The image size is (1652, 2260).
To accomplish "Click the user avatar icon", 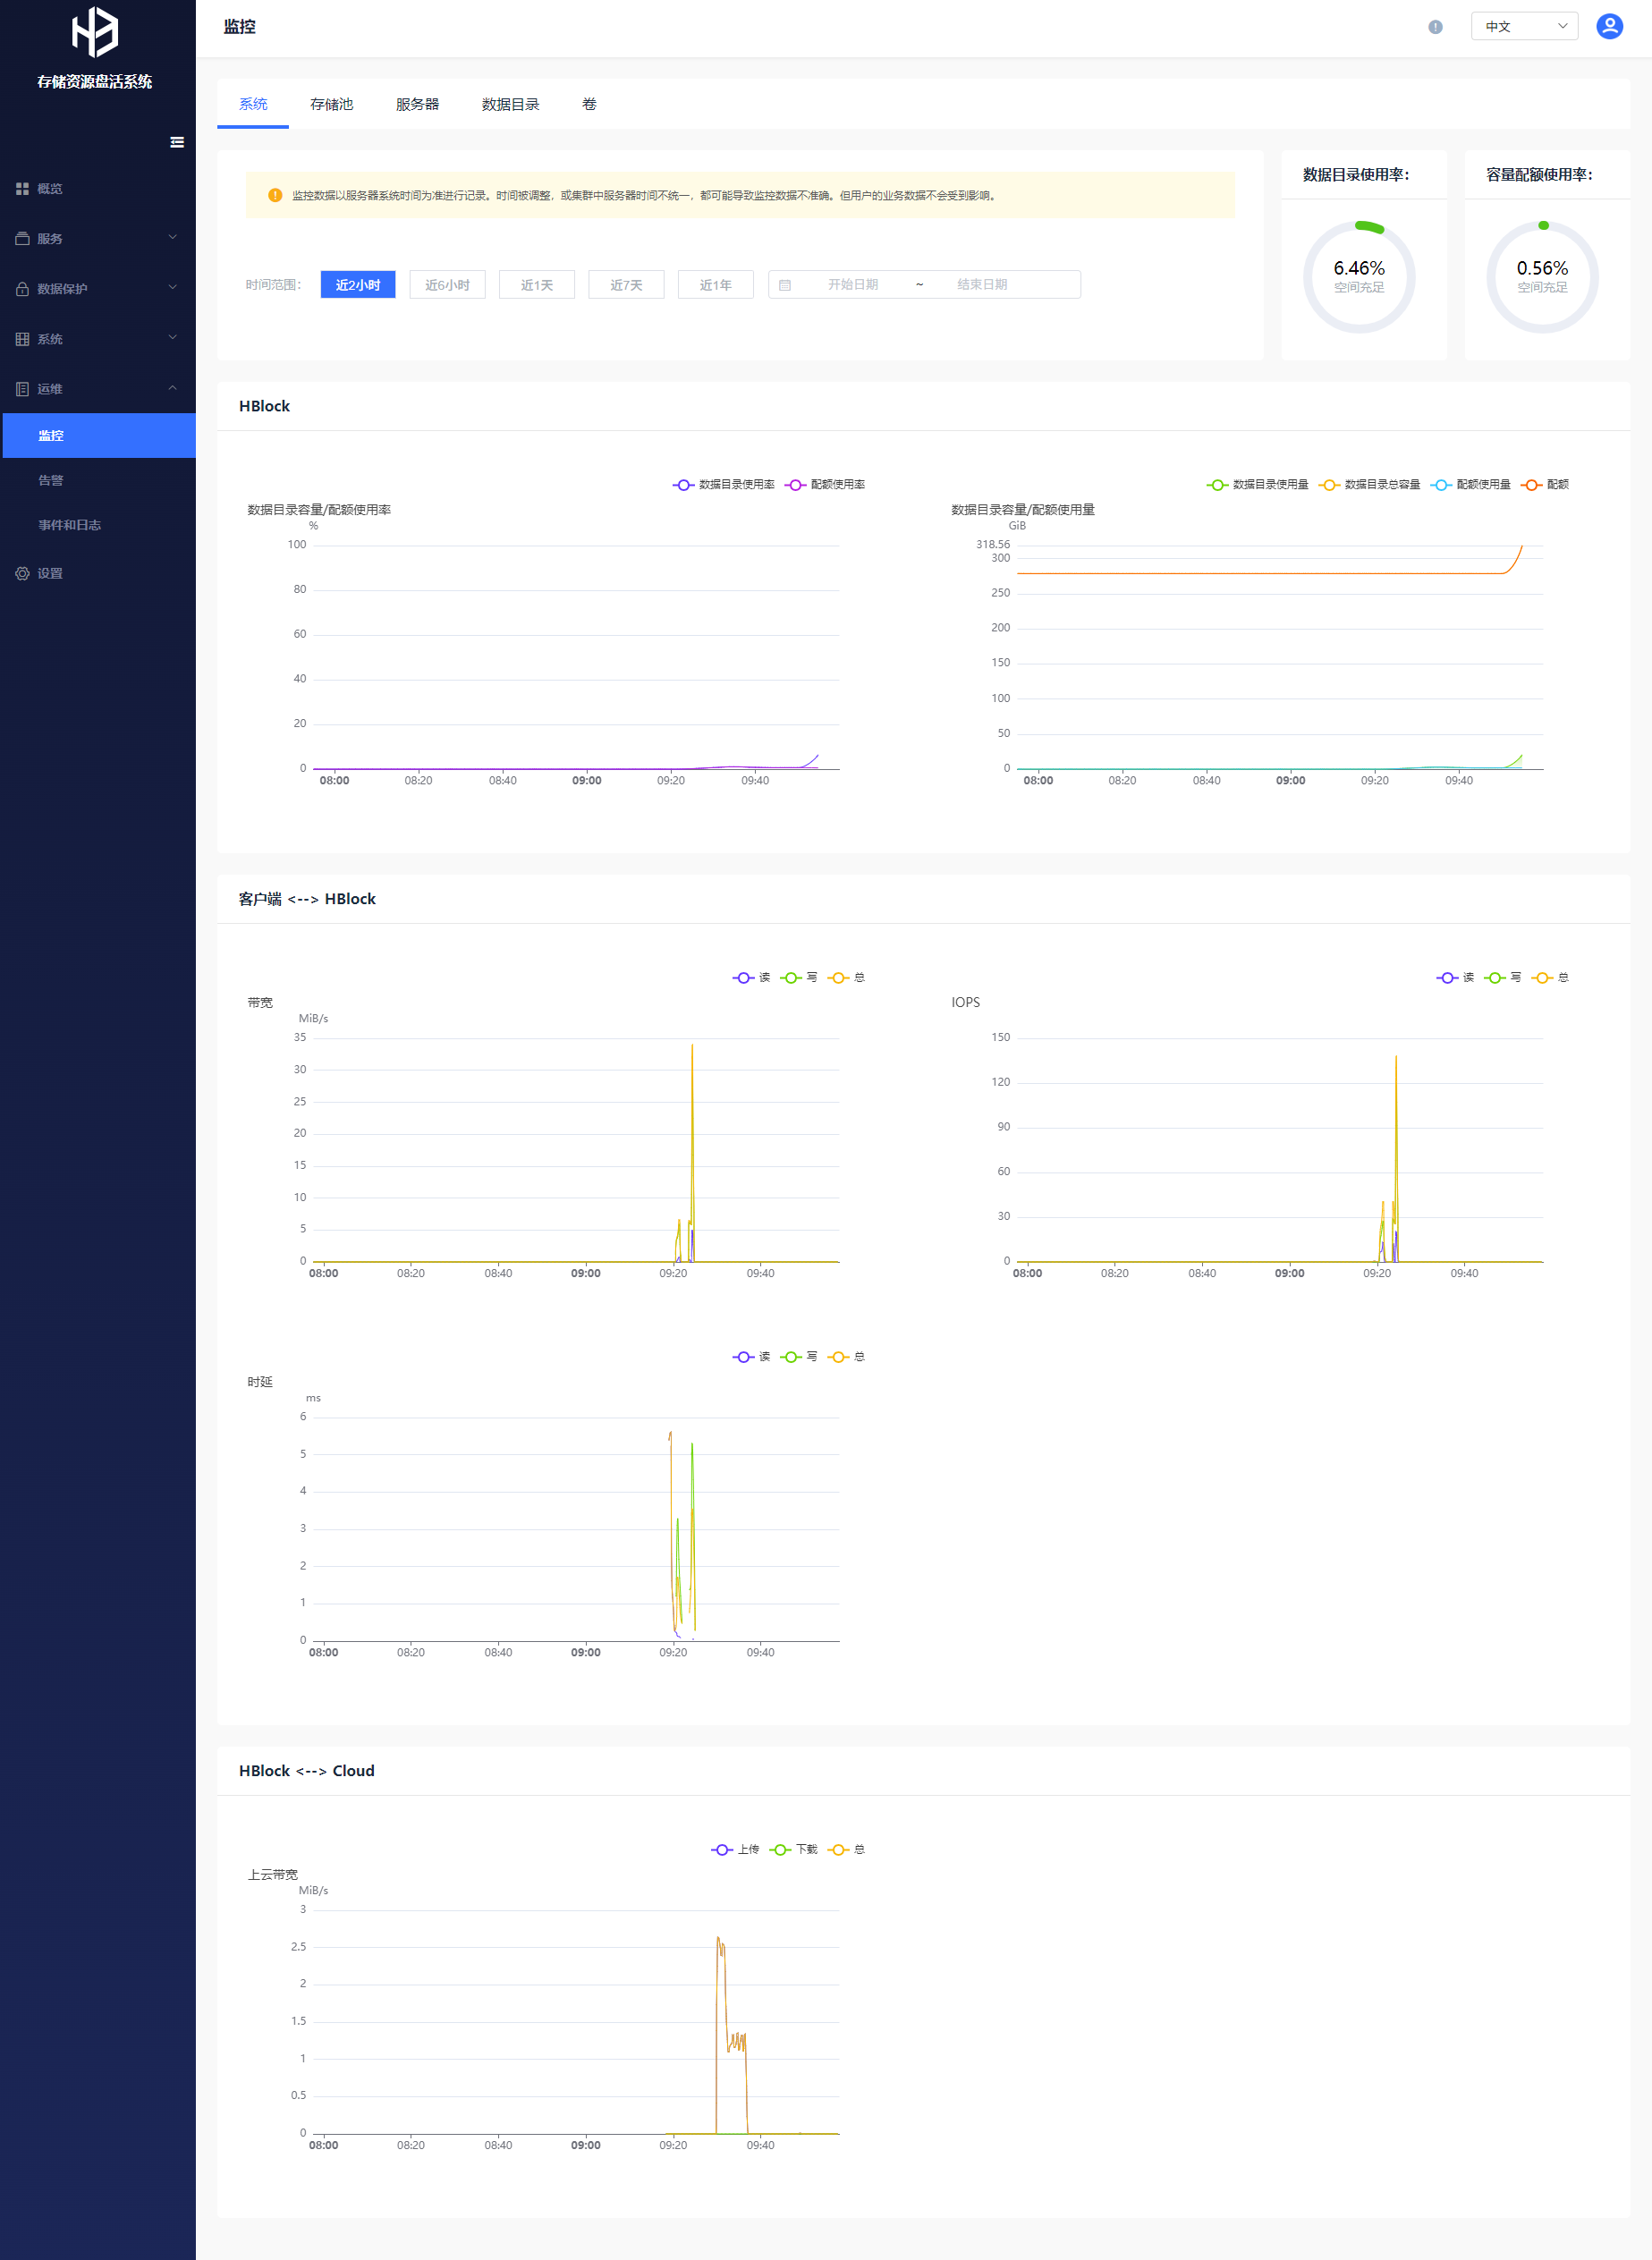I will [1609, 27].
